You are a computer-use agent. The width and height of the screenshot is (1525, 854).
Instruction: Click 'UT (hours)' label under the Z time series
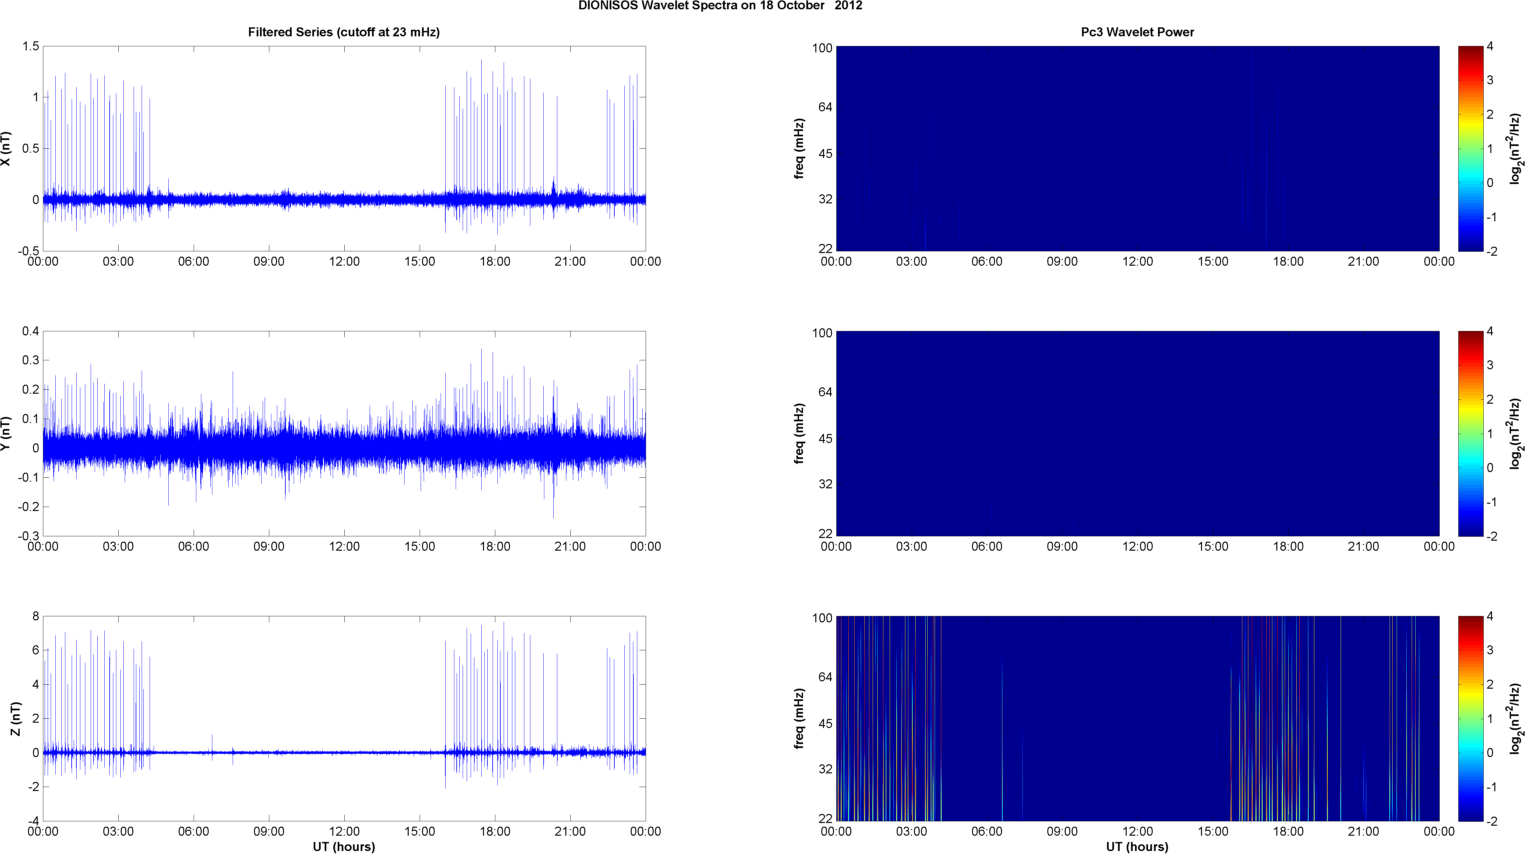(344, 847)
